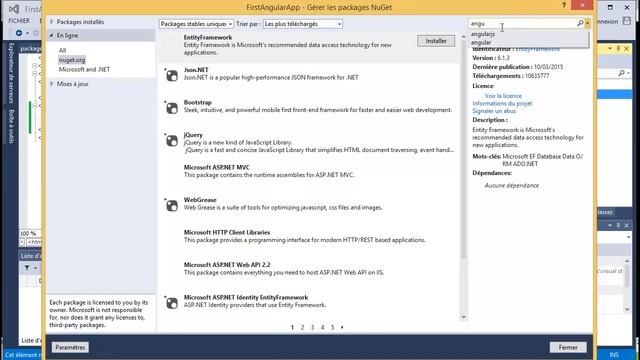The width and height of the screenshot is (640, 360).
Task: Click the Json.NET package icon
Action: pos(172,76)
